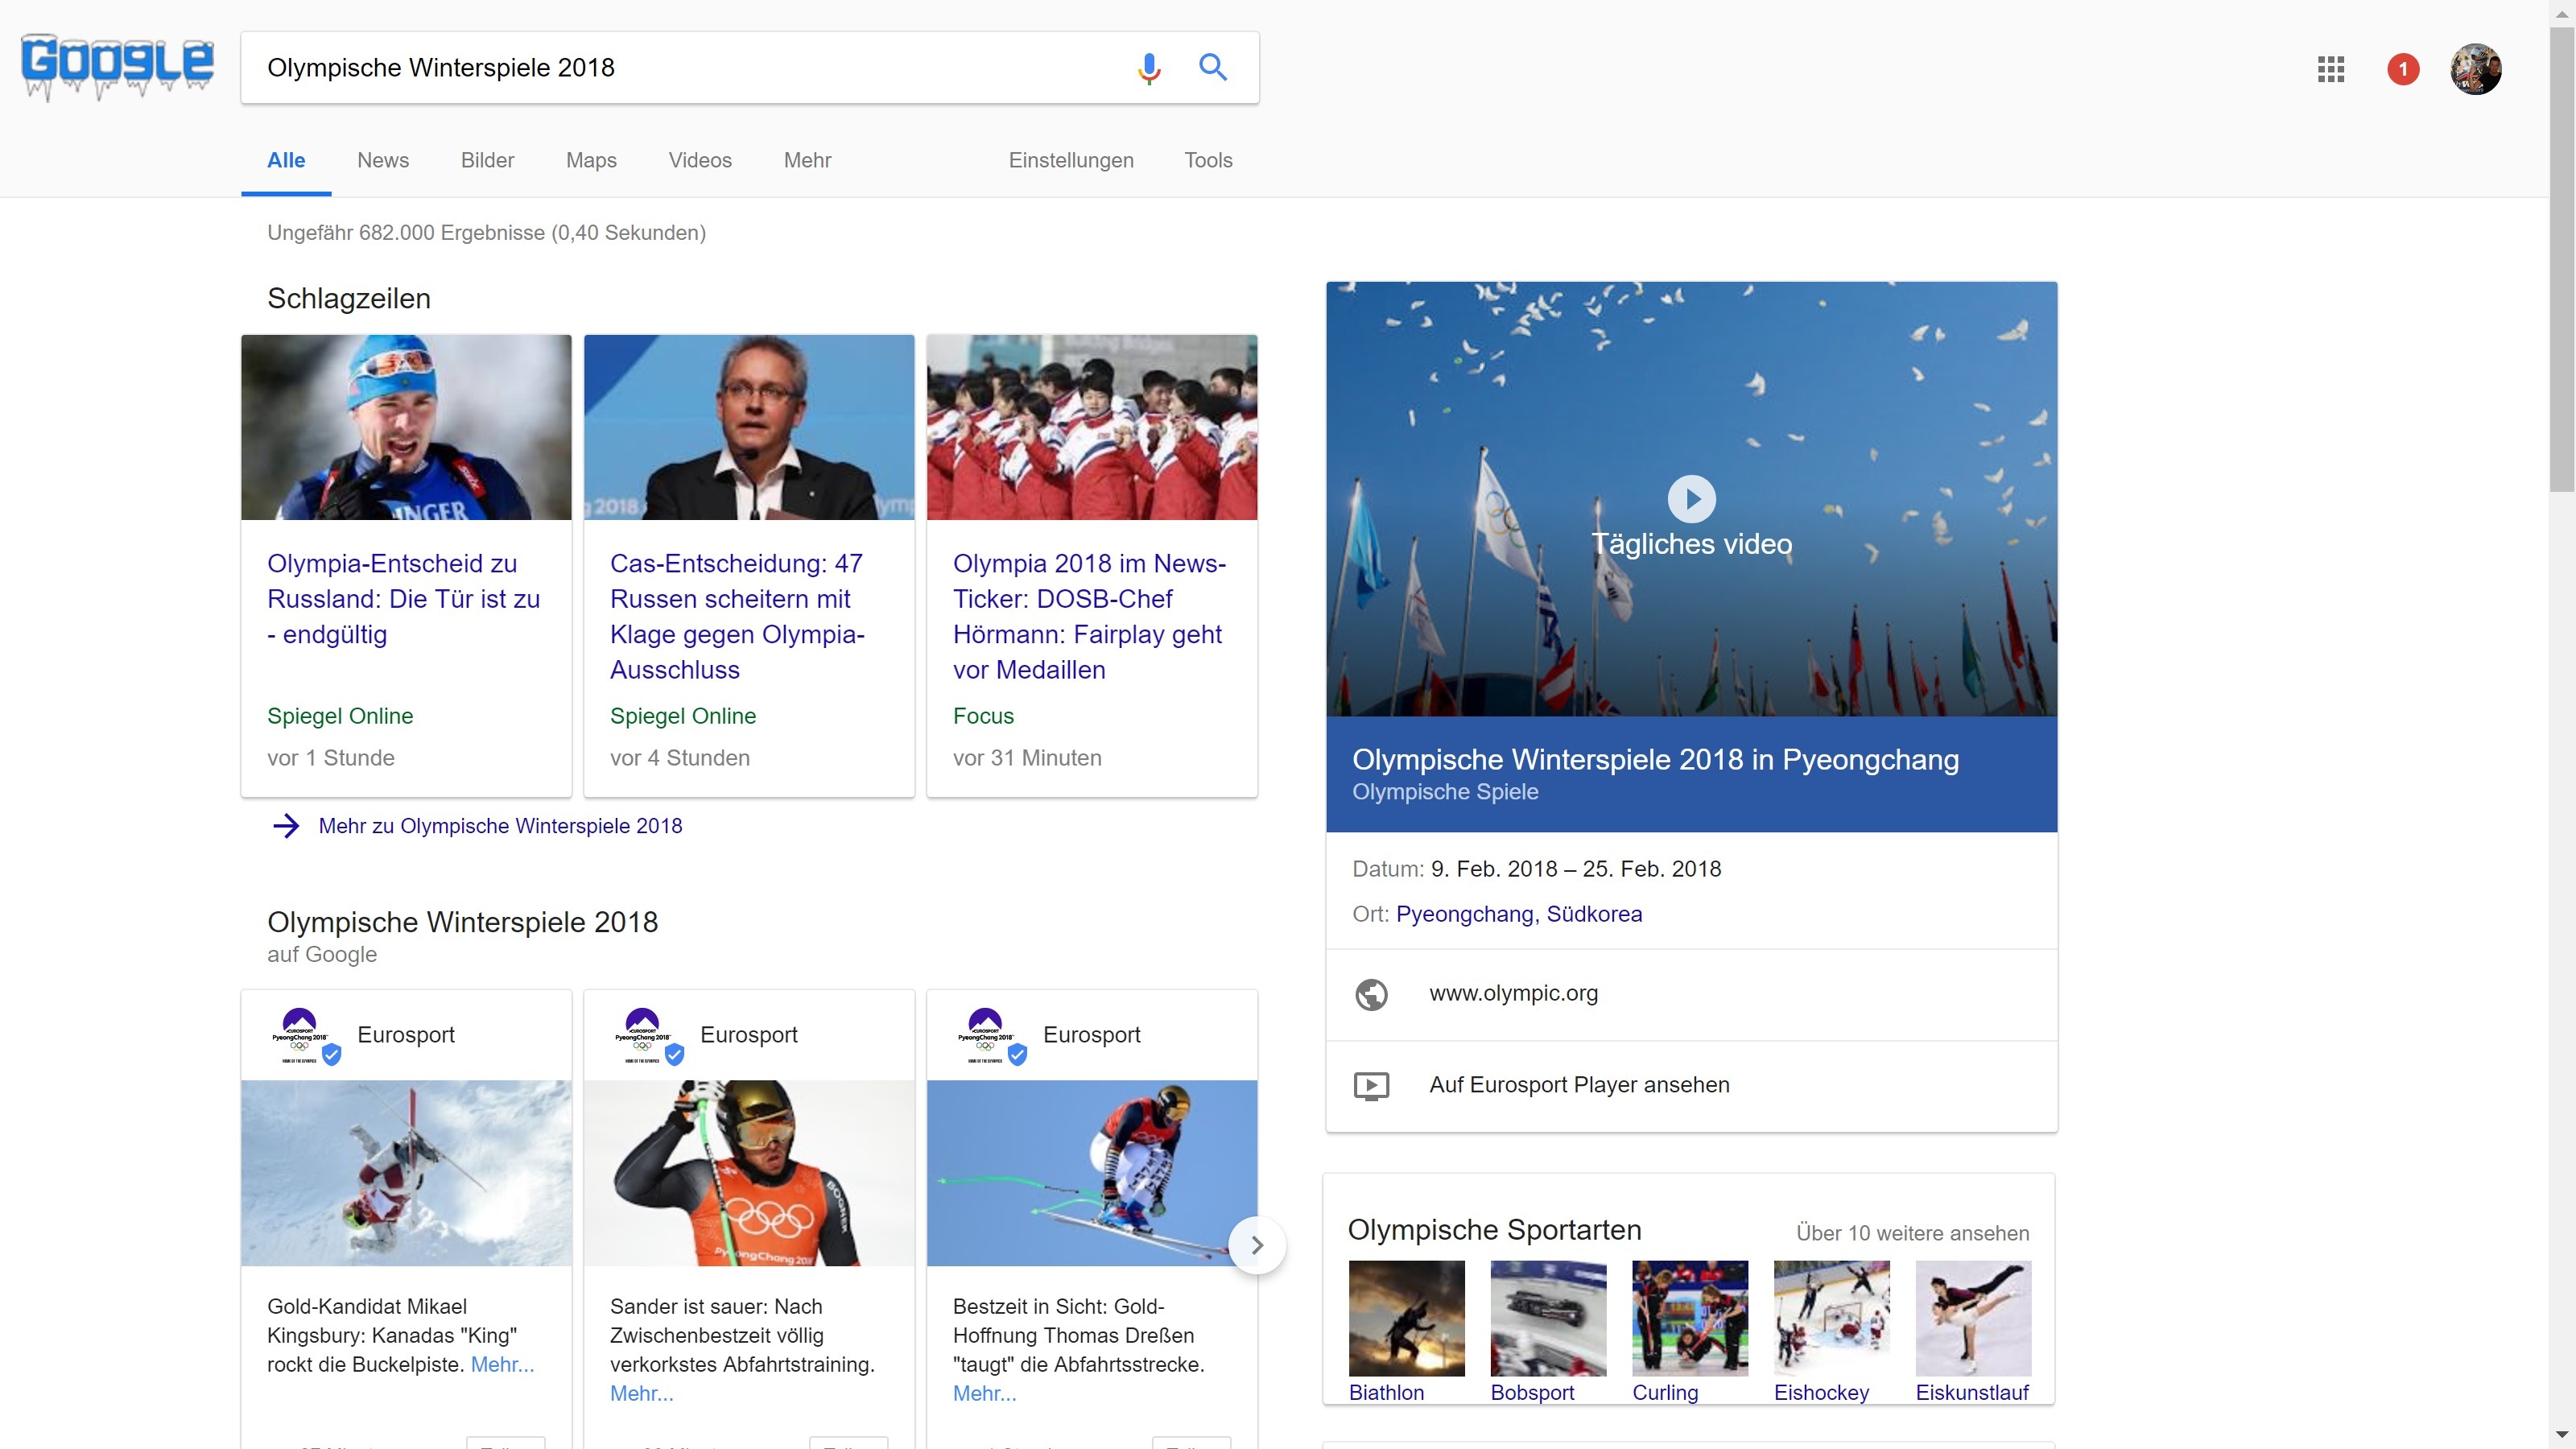Switch to the Bilder tab
Screen dimensions: 2576x1449
click(x=487, y=160)
